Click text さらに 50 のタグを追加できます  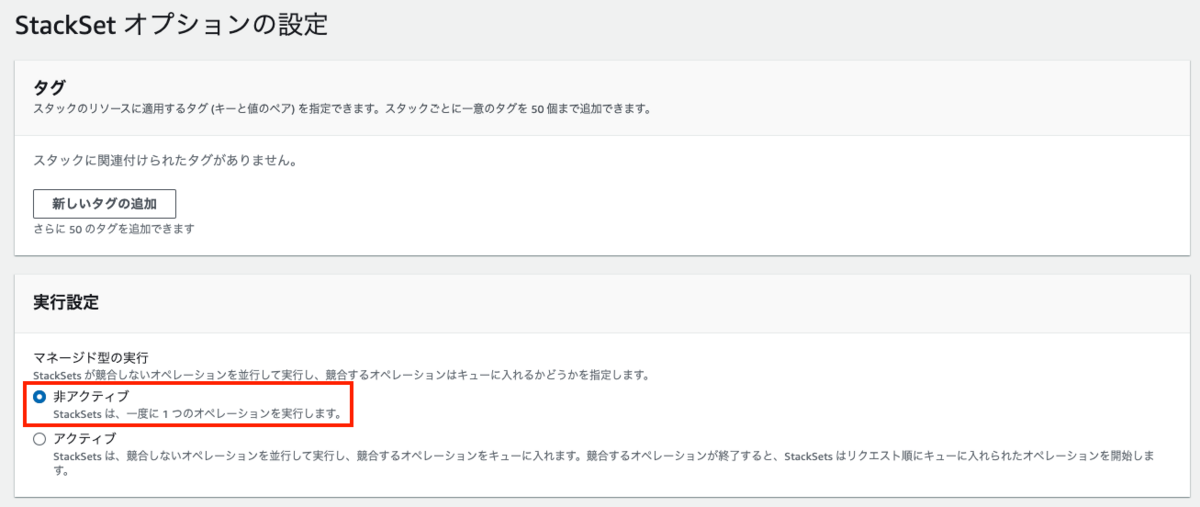click(114, 229)
